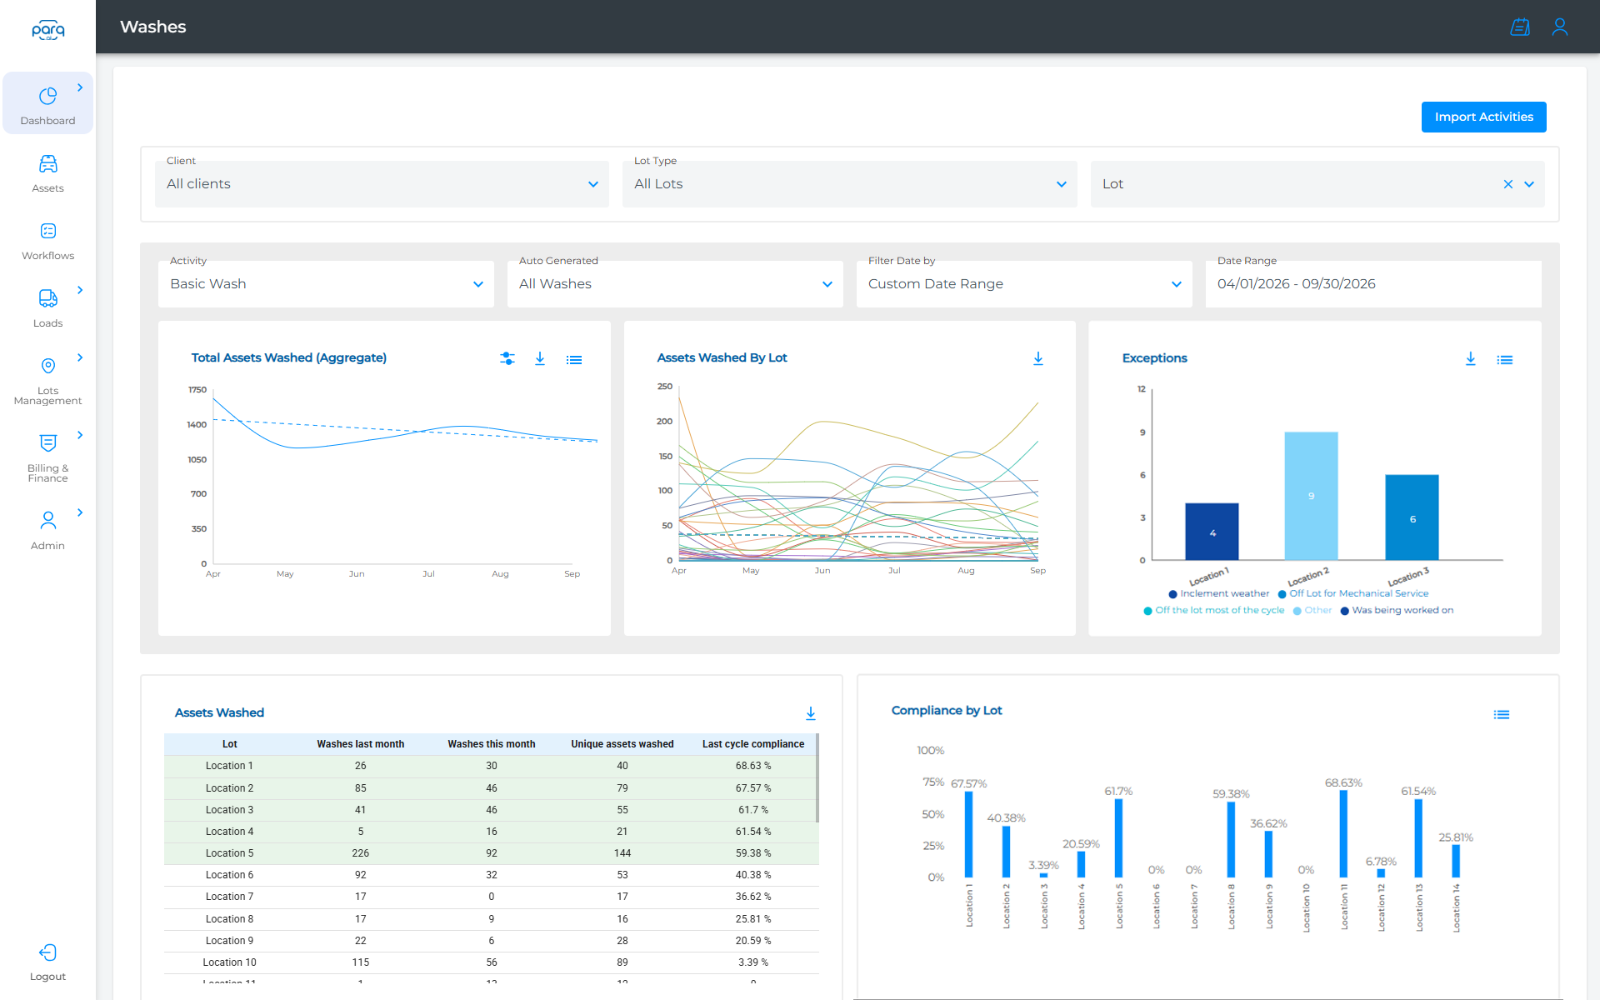Open list menu for Total Assets Washed

[x=574, y=359]
